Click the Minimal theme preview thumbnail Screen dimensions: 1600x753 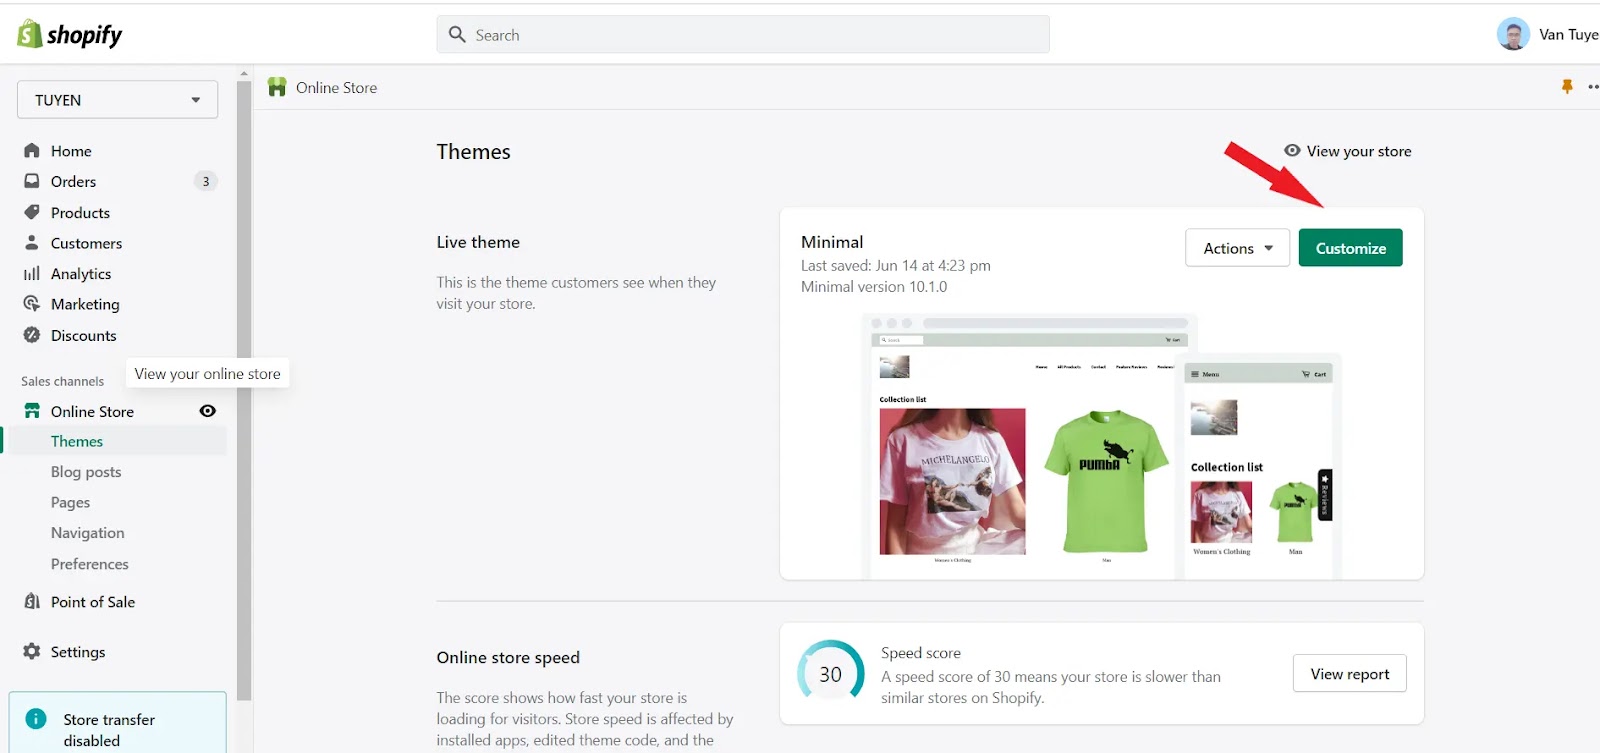[x=1101, y=445]
